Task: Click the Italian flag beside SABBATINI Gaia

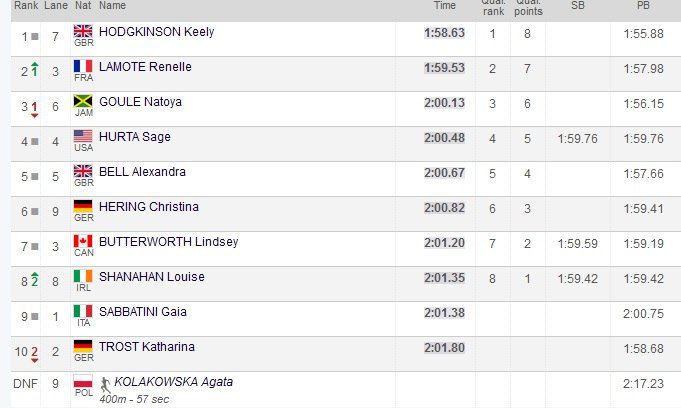Action: (83, 312)
